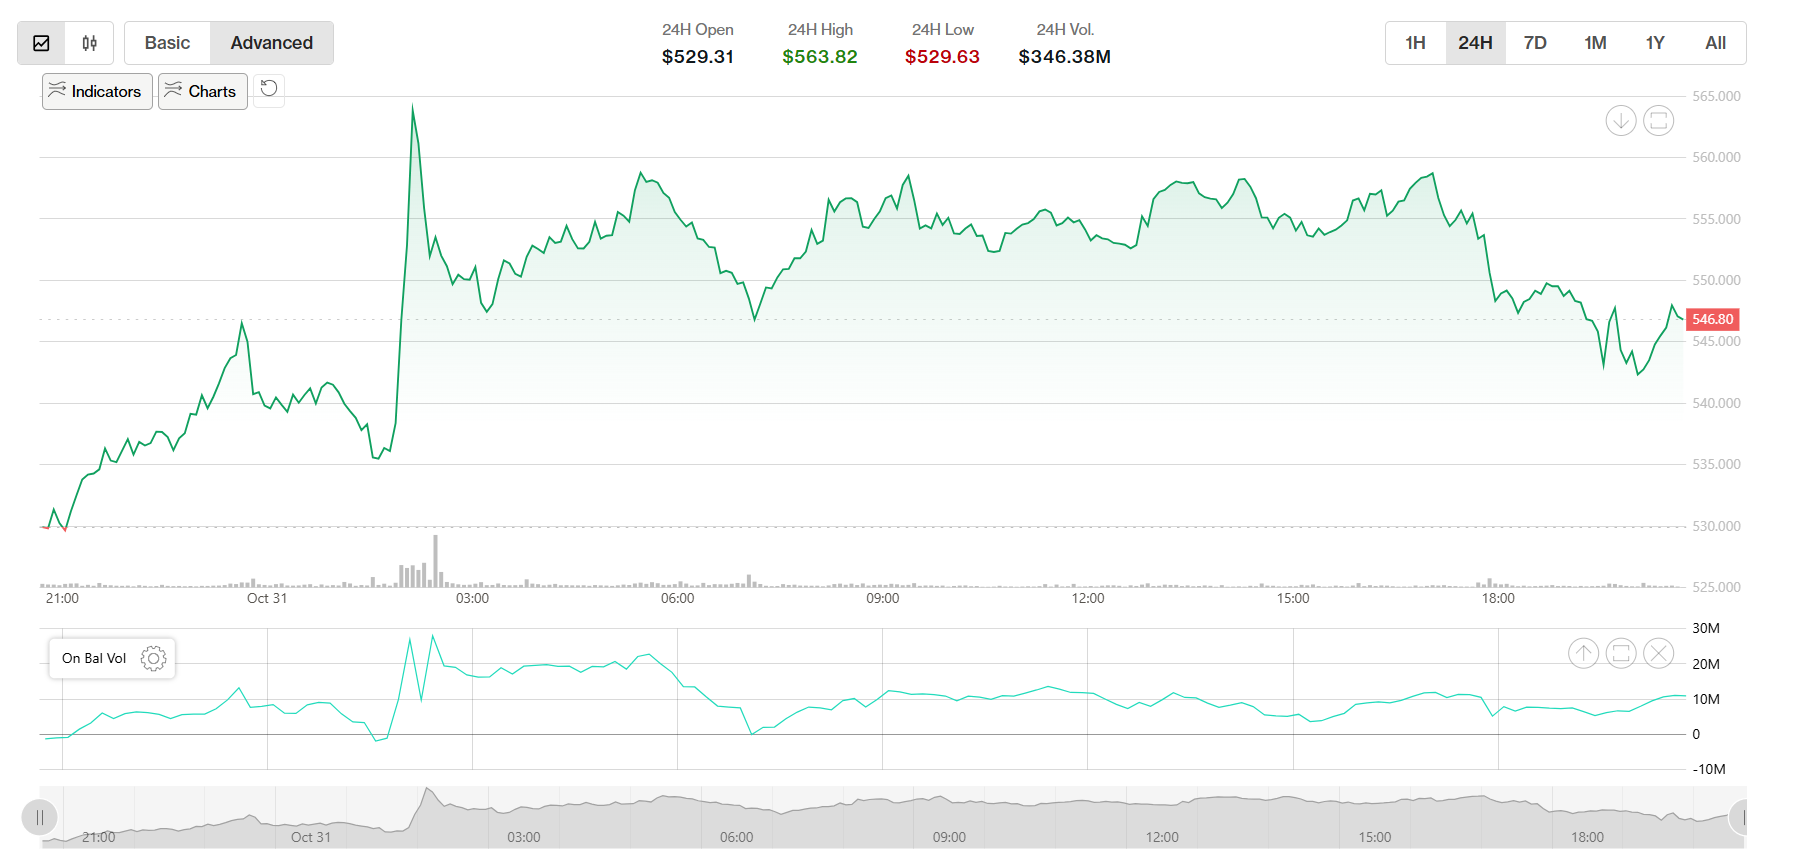Show All price history
This screenshot has width=1795, height=858.
tap(1715, 43)
